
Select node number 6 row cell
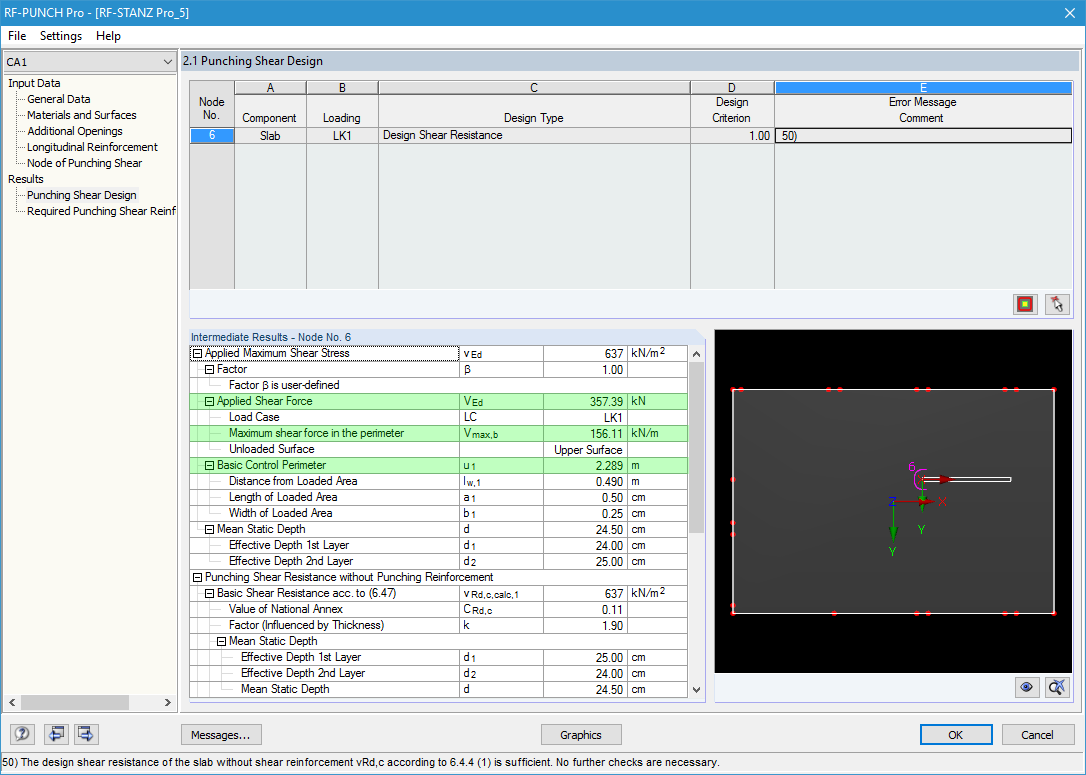tap(212, 136)
